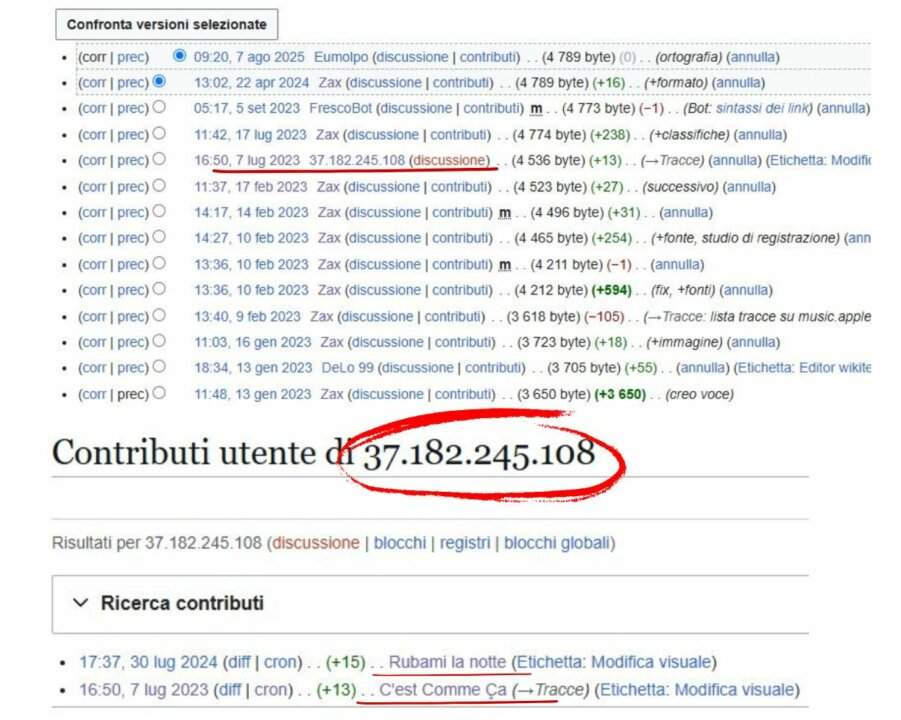Open the discussione link for IP 37.182.245.108

(x=449, y=160)
